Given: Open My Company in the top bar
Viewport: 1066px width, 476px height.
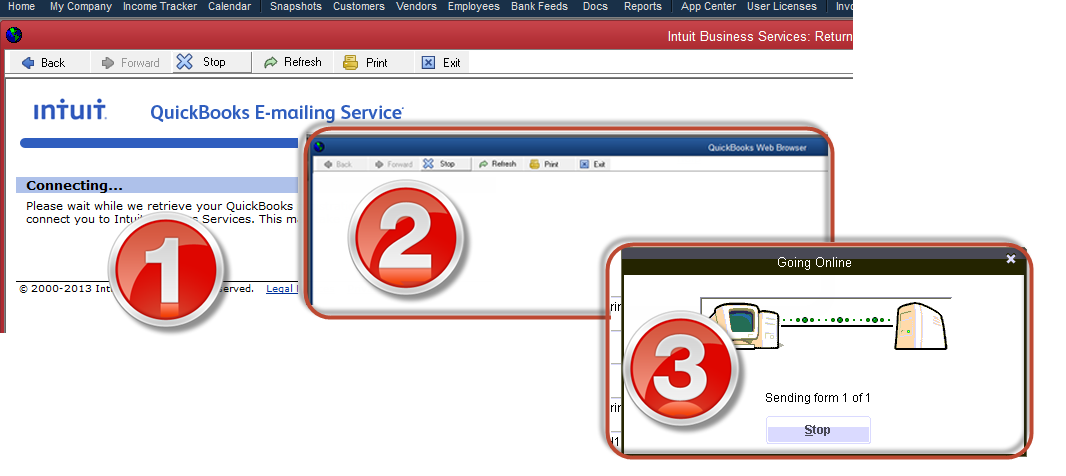Looking at the screenshot, I should [81, 6].
